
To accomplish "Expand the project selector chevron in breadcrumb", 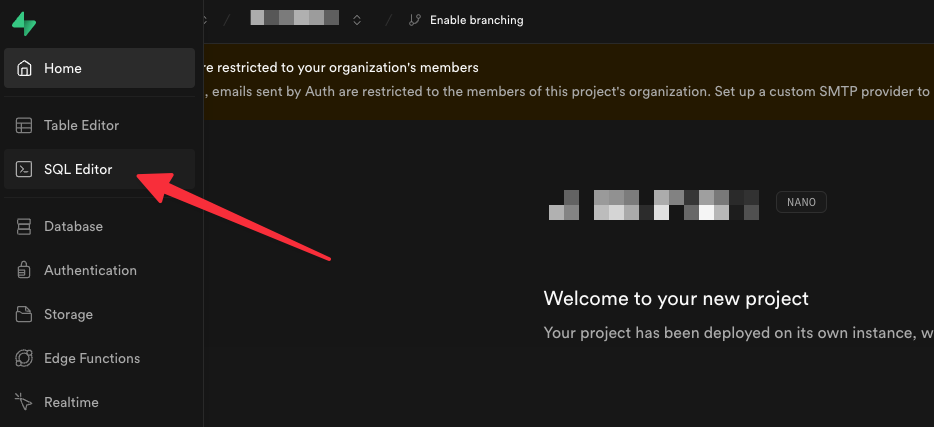I will point(357,20).
